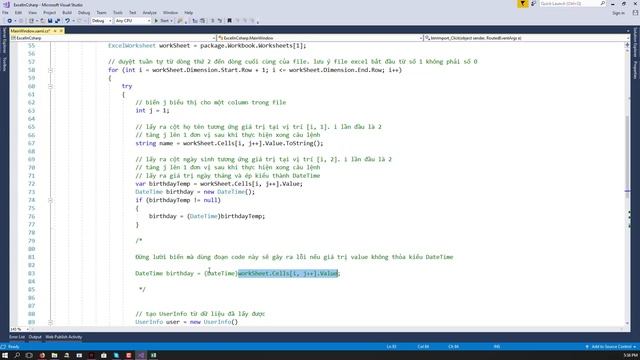The height and width of the screenshot is (360, 640).
Task: Click the Quick Launch search field
Action: click(572, 4)
